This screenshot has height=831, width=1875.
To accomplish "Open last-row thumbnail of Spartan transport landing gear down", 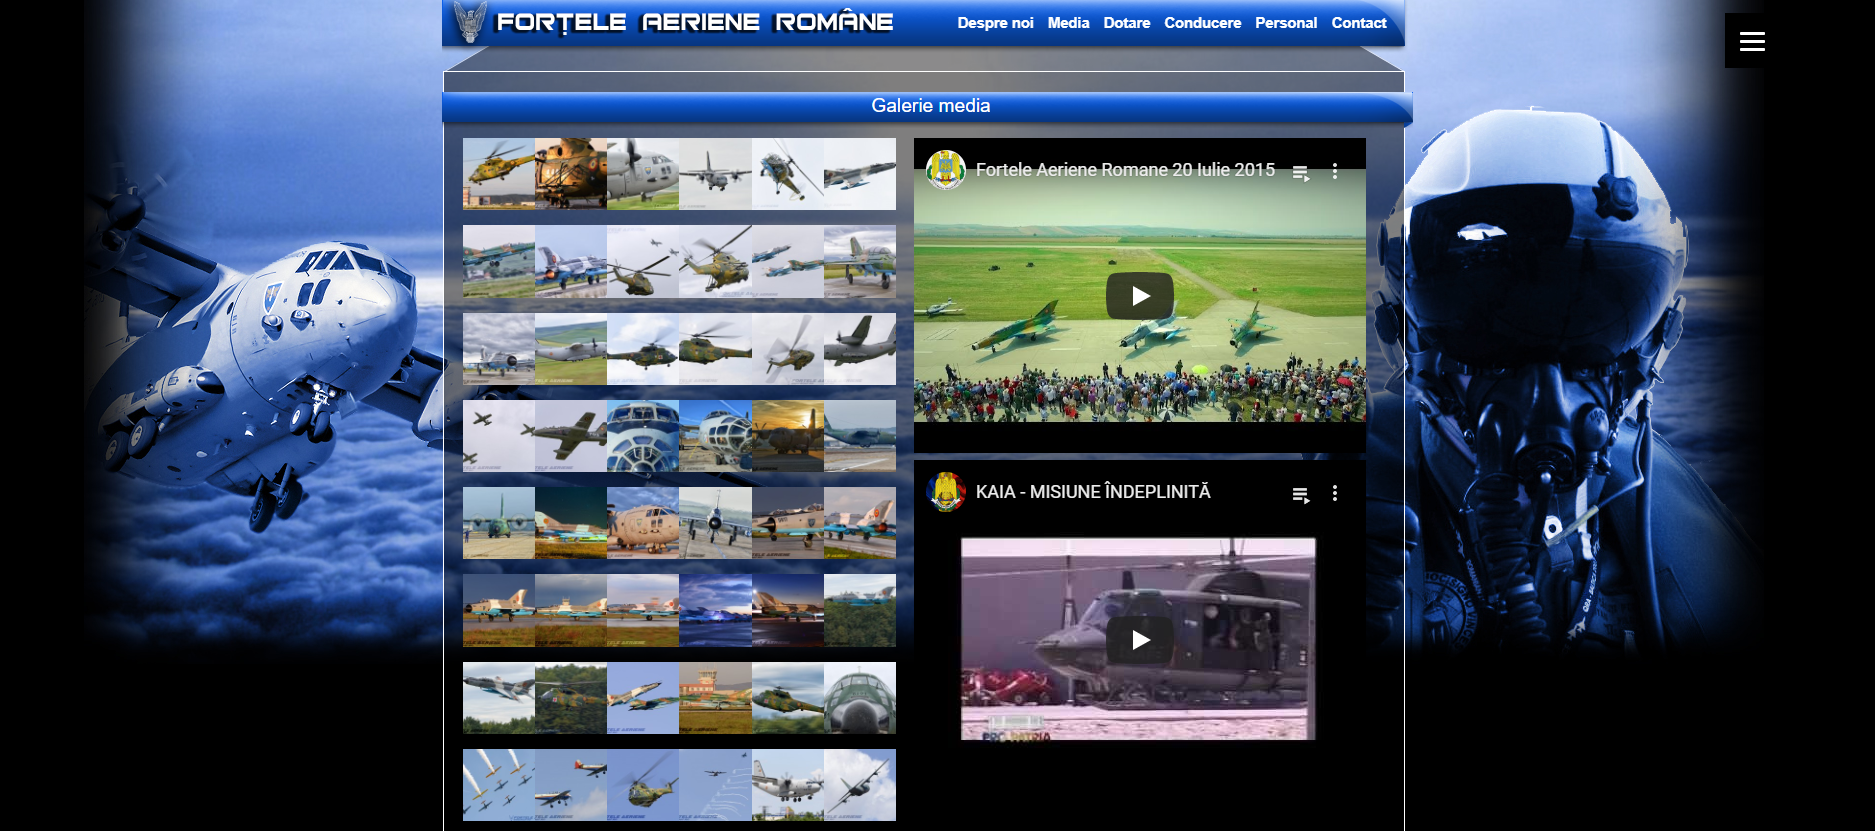I will (x=788, y=785).
